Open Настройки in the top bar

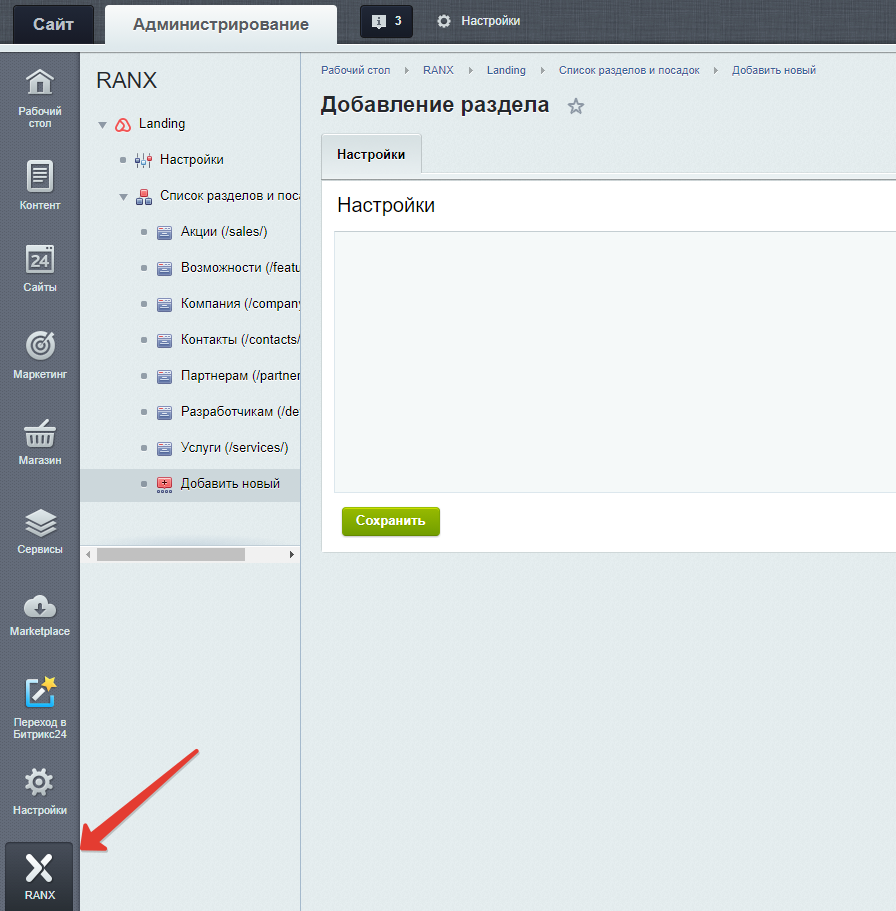(490, 21)
